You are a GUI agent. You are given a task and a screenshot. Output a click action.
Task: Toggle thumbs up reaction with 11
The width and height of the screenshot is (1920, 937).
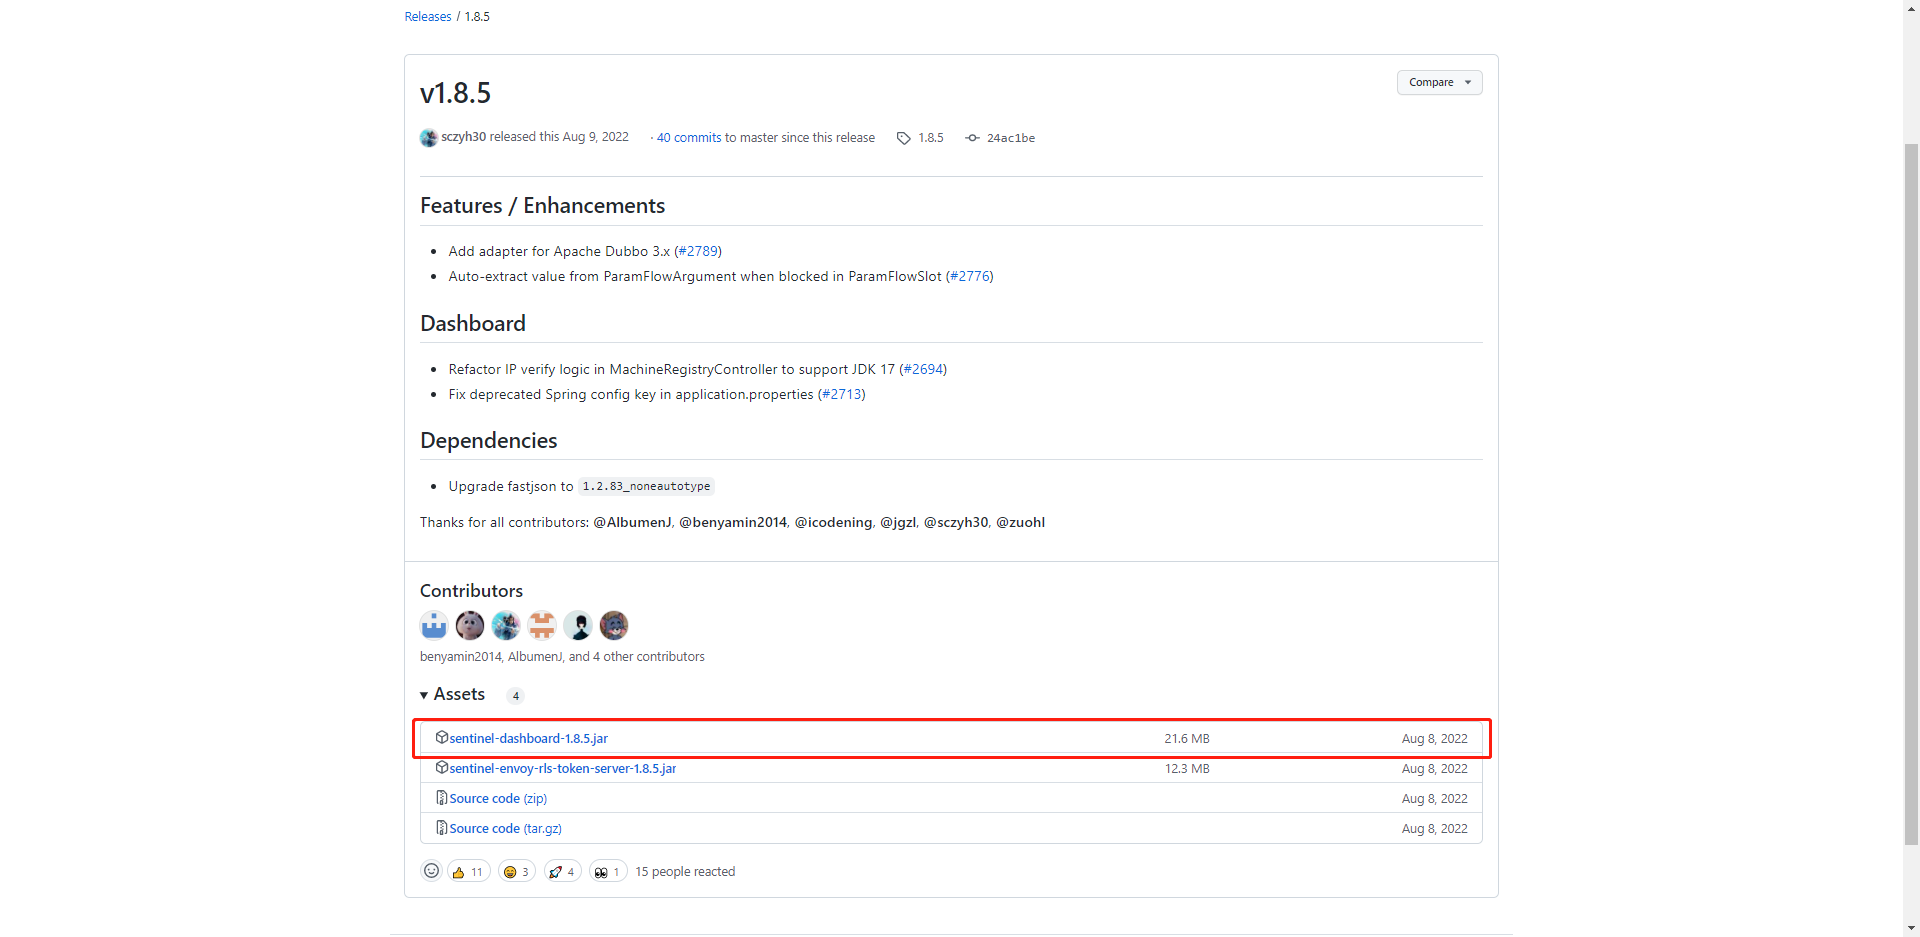tap(468, 872)
